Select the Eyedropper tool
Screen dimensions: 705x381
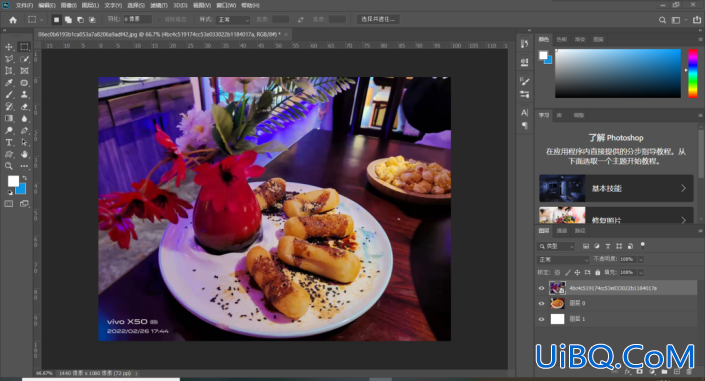[9, 82]
